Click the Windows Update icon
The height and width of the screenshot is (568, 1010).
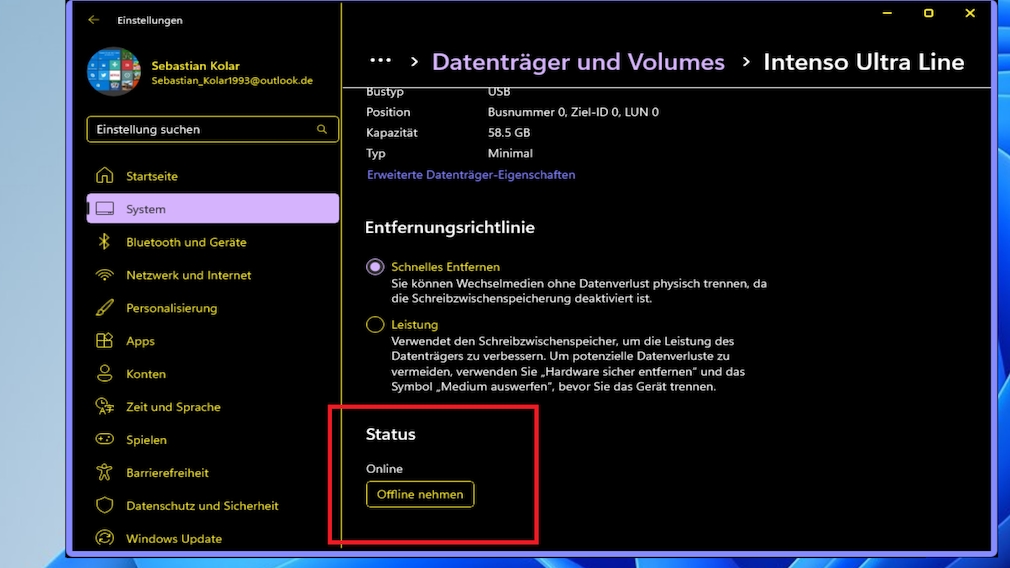104,538
